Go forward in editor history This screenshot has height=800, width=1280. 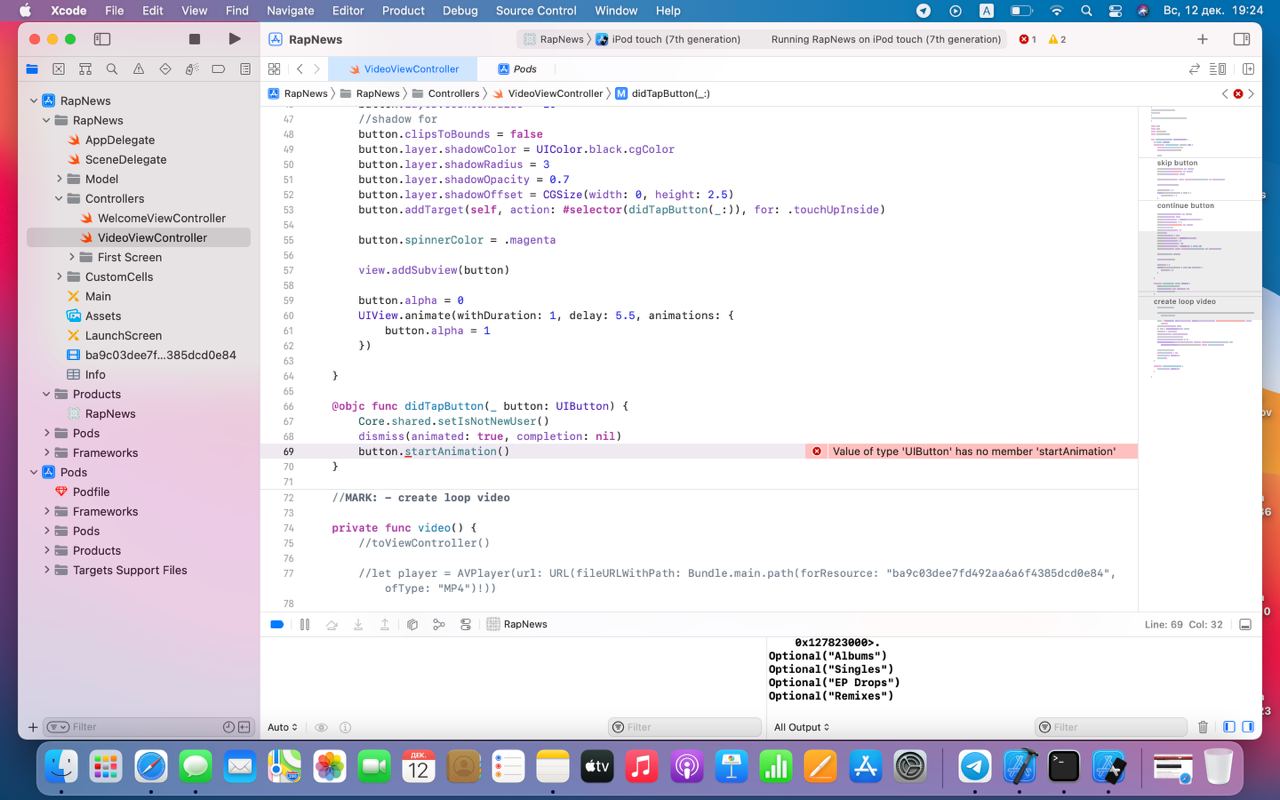point(317,69)
